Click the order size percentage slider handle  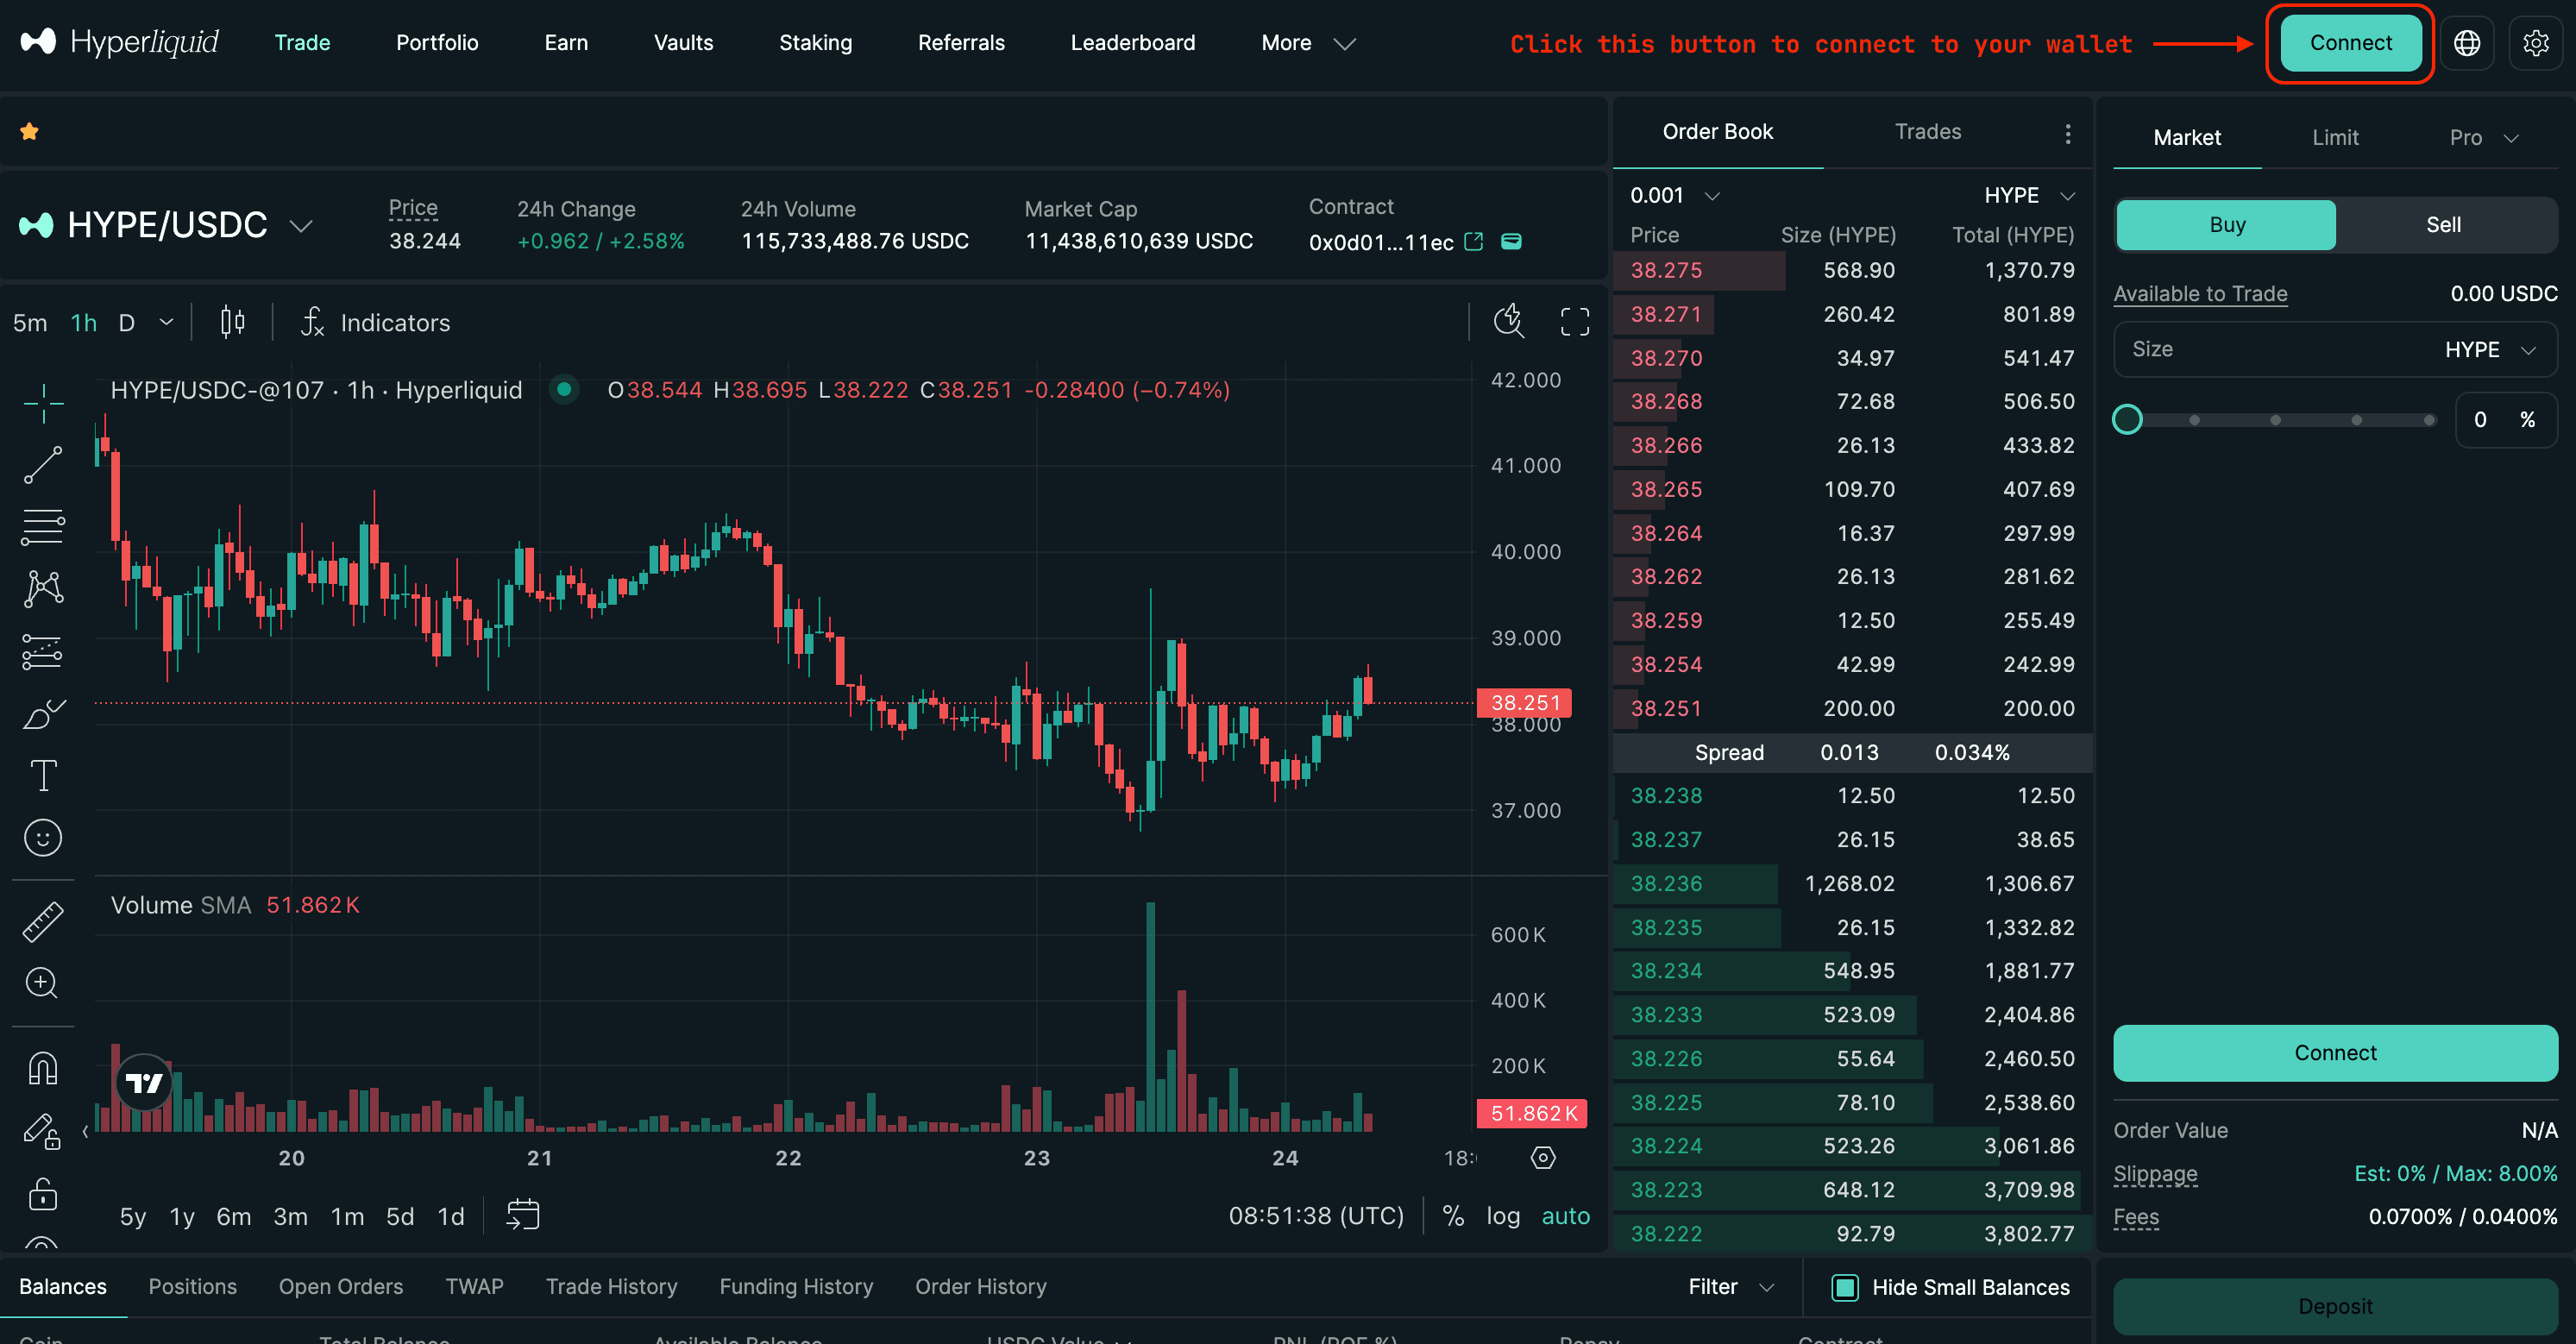(x=2127, y=419)
